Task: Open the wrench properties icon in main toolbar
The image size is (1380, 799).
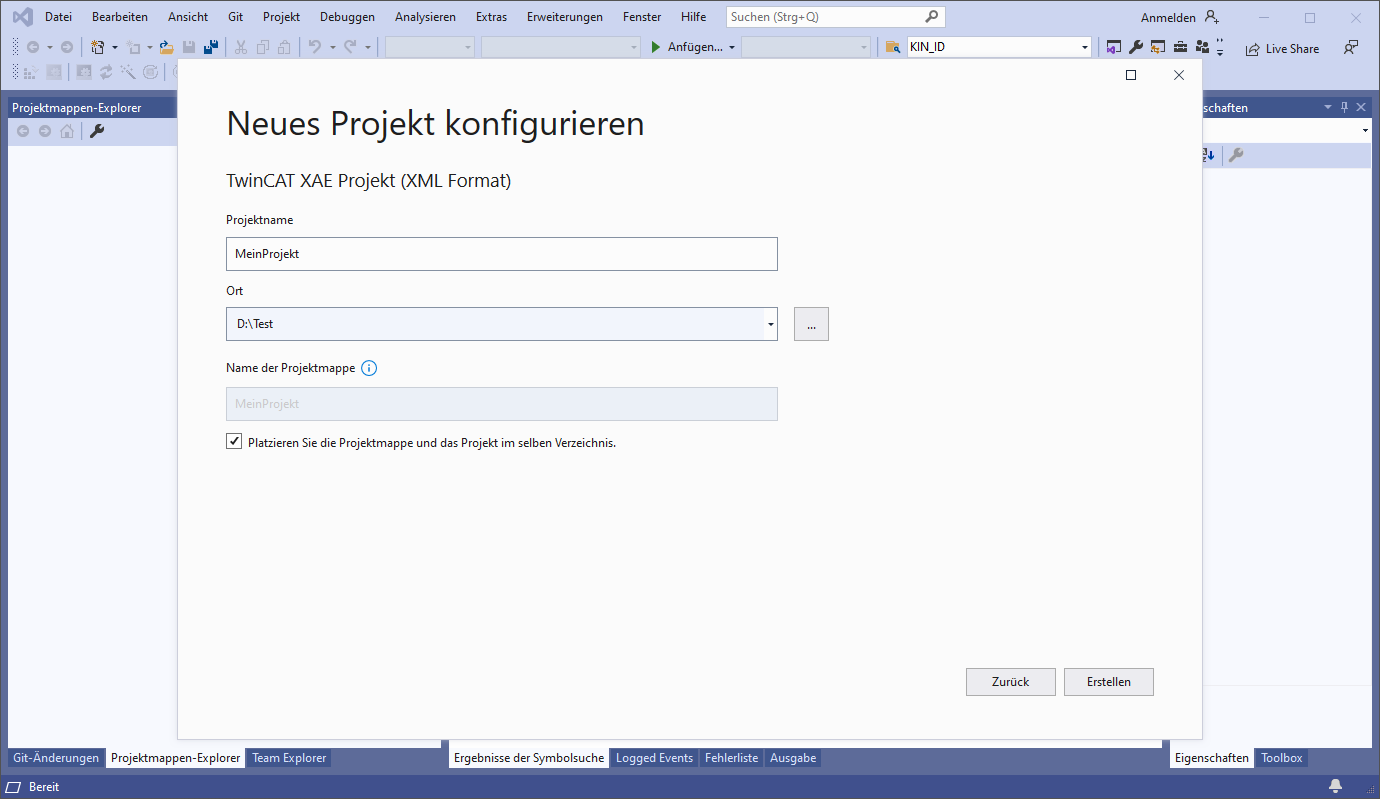Action: tap(1136, 47)
